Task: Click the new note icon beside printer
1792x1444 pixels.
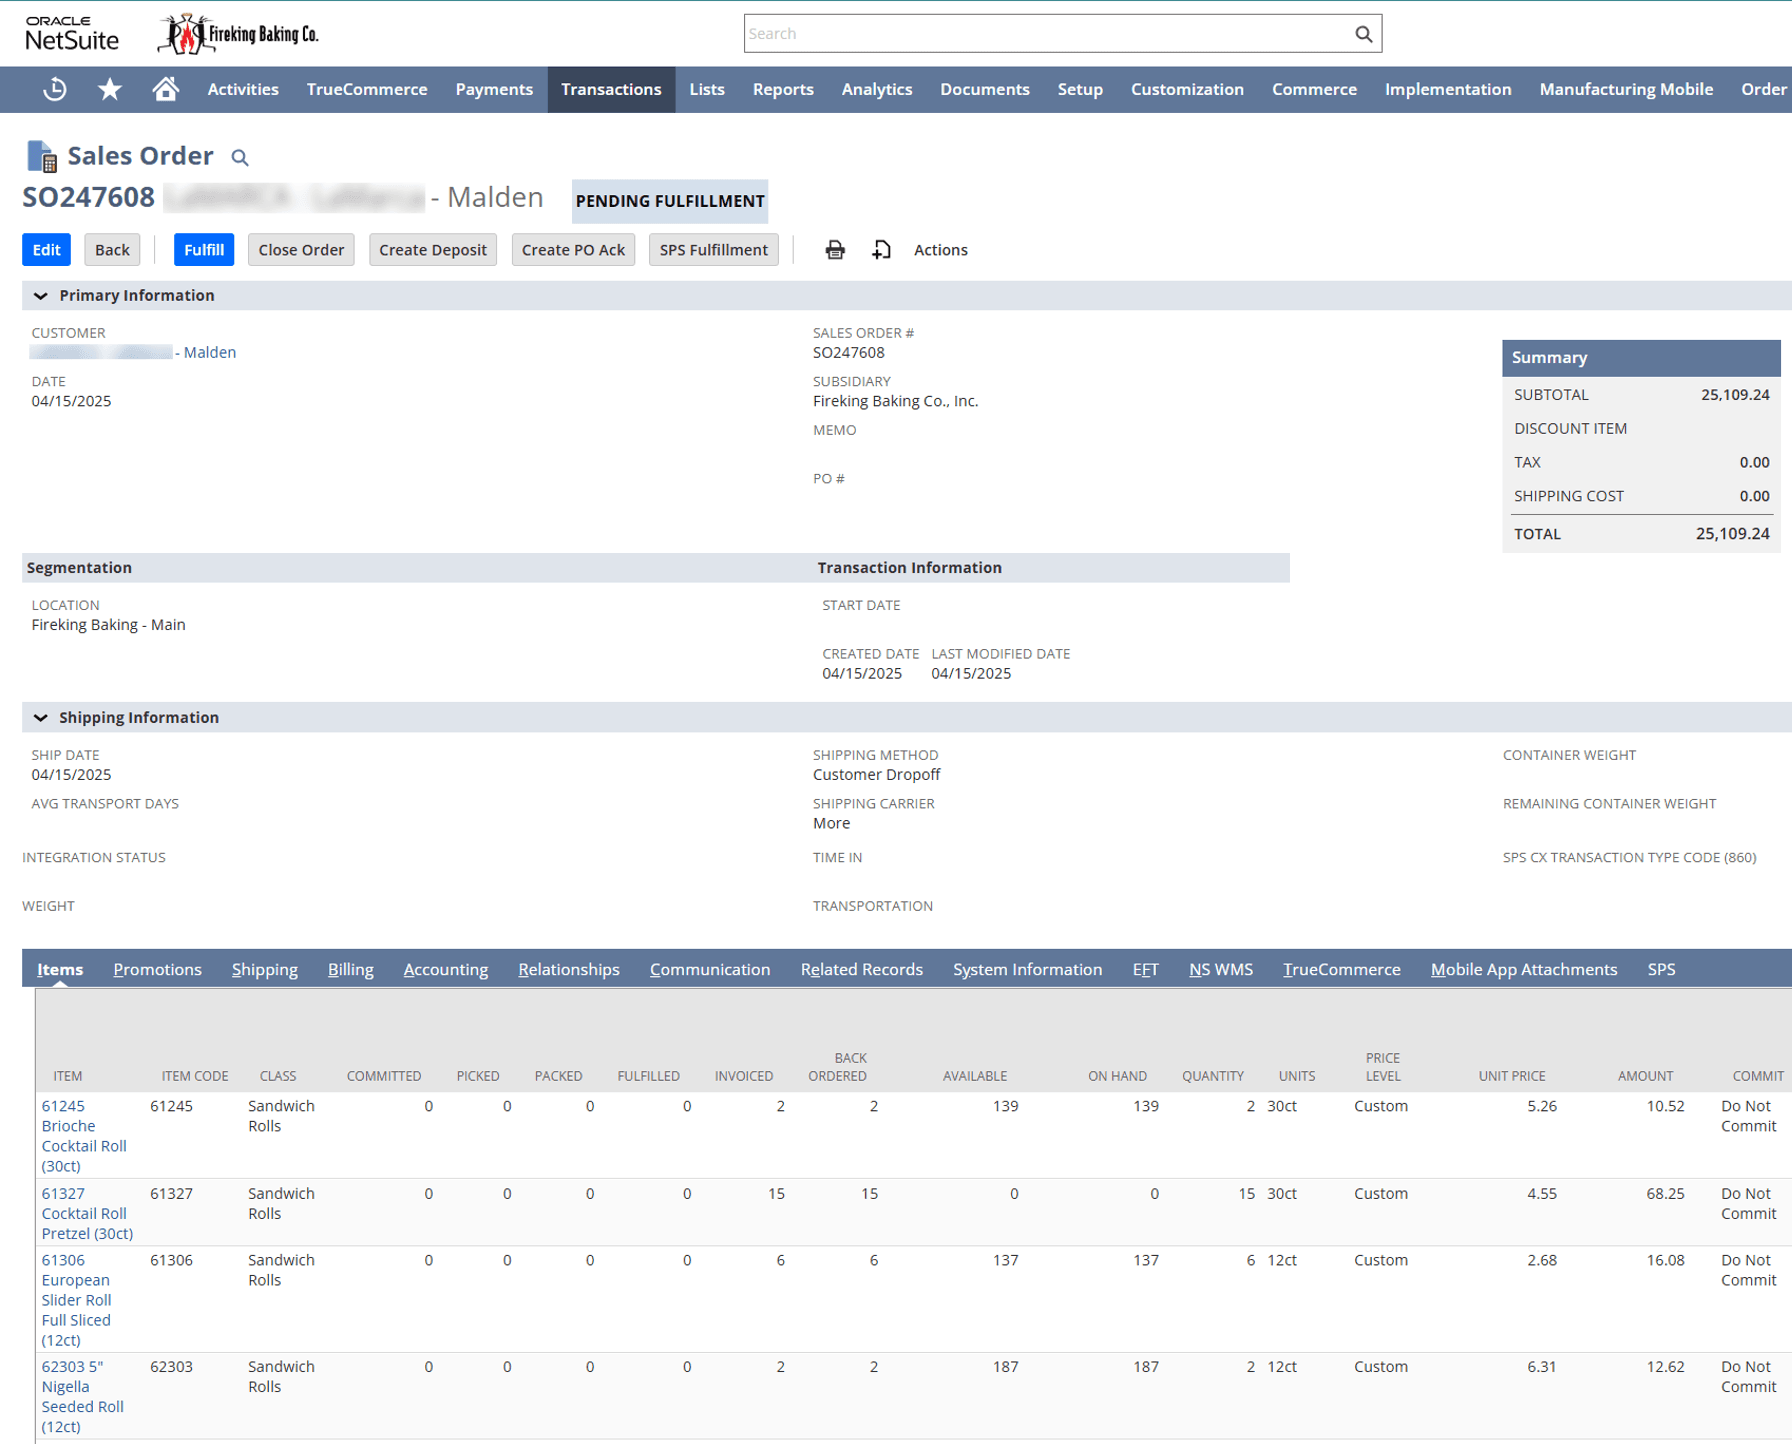Action: pos(881,250)
